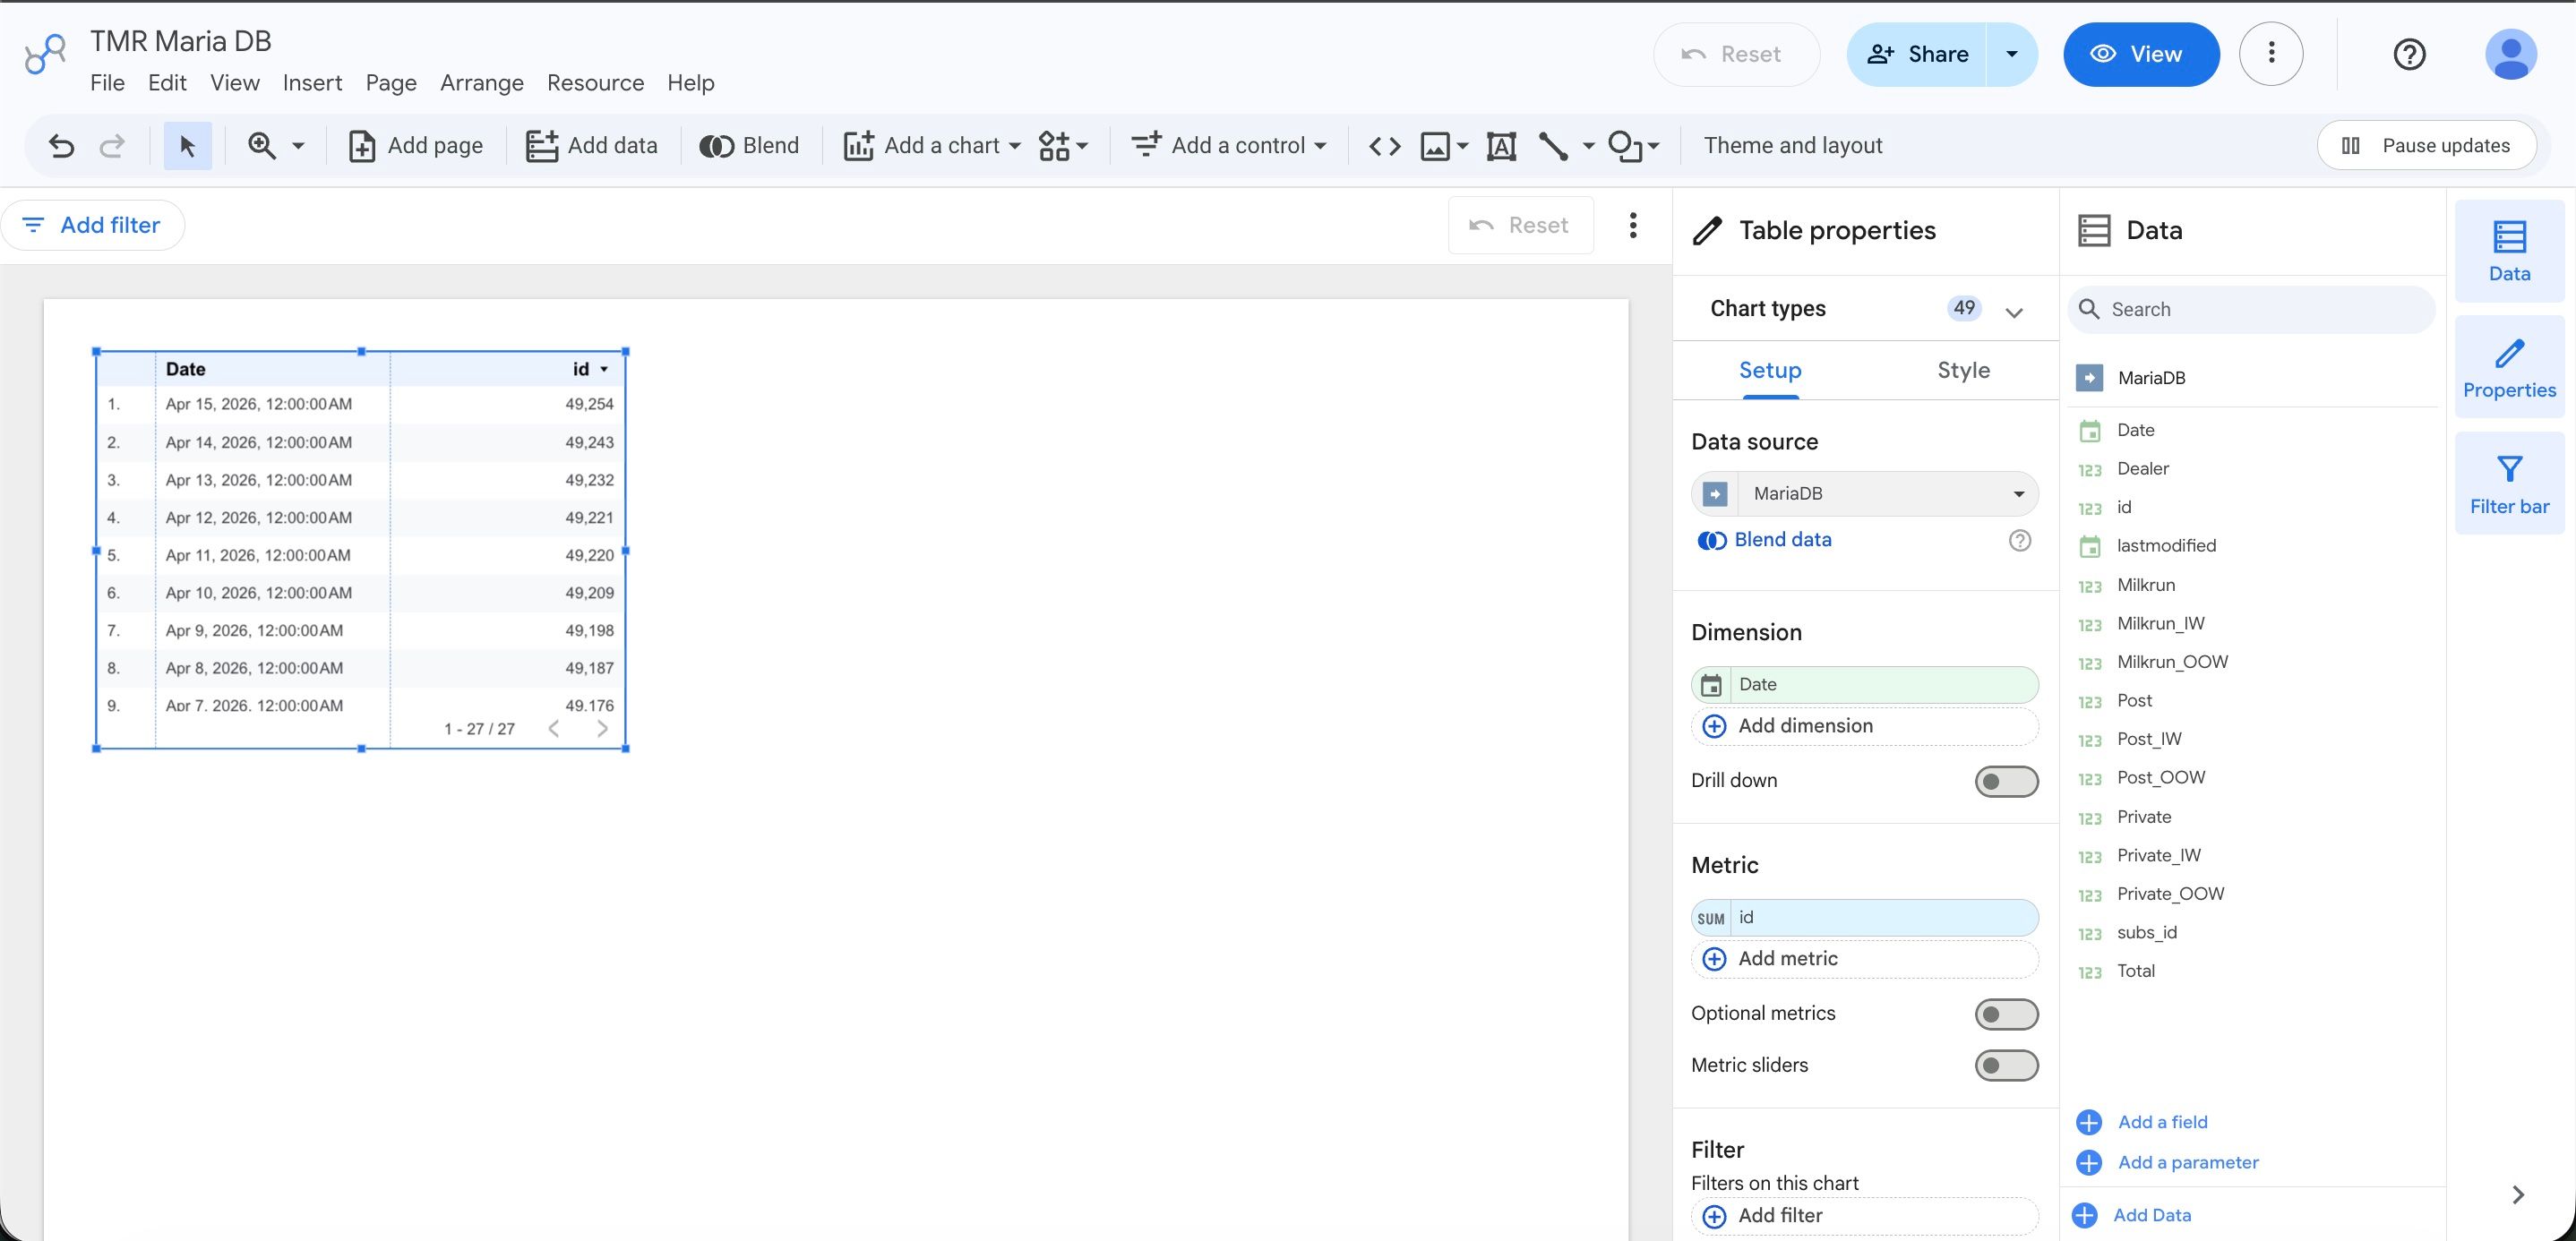Insert a text box from toolbar
Screen dimensions: 2576x1241
tap(1500, 146)
